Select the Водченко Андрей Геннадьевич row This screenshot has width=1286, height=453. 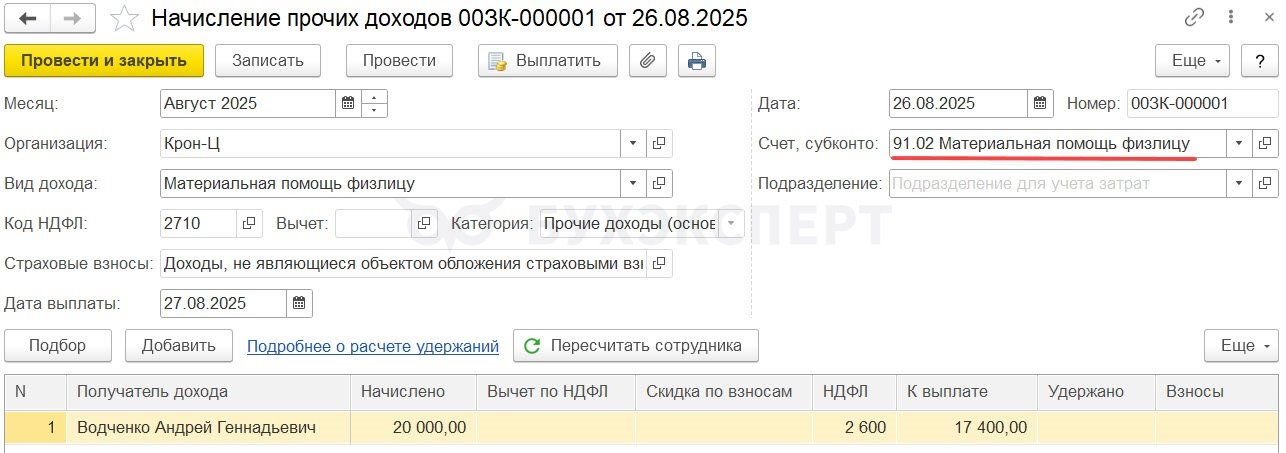click(643, 427)
